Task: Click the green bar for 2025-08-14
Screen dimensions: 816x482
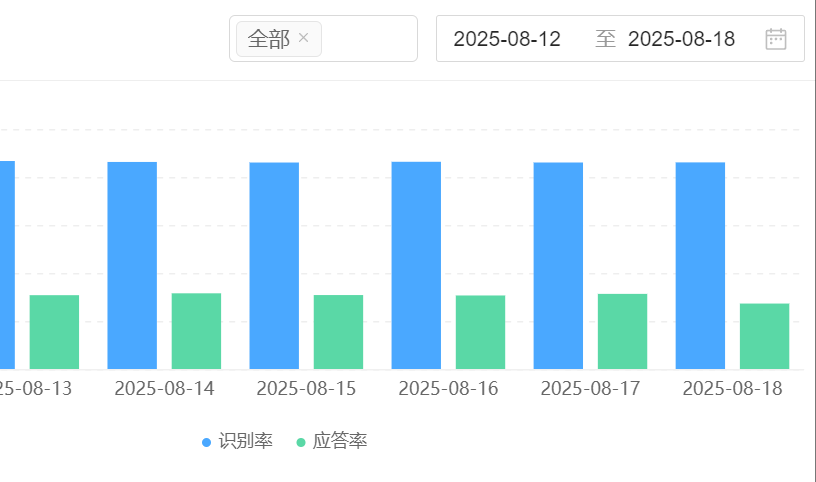Action: point(196,331)
